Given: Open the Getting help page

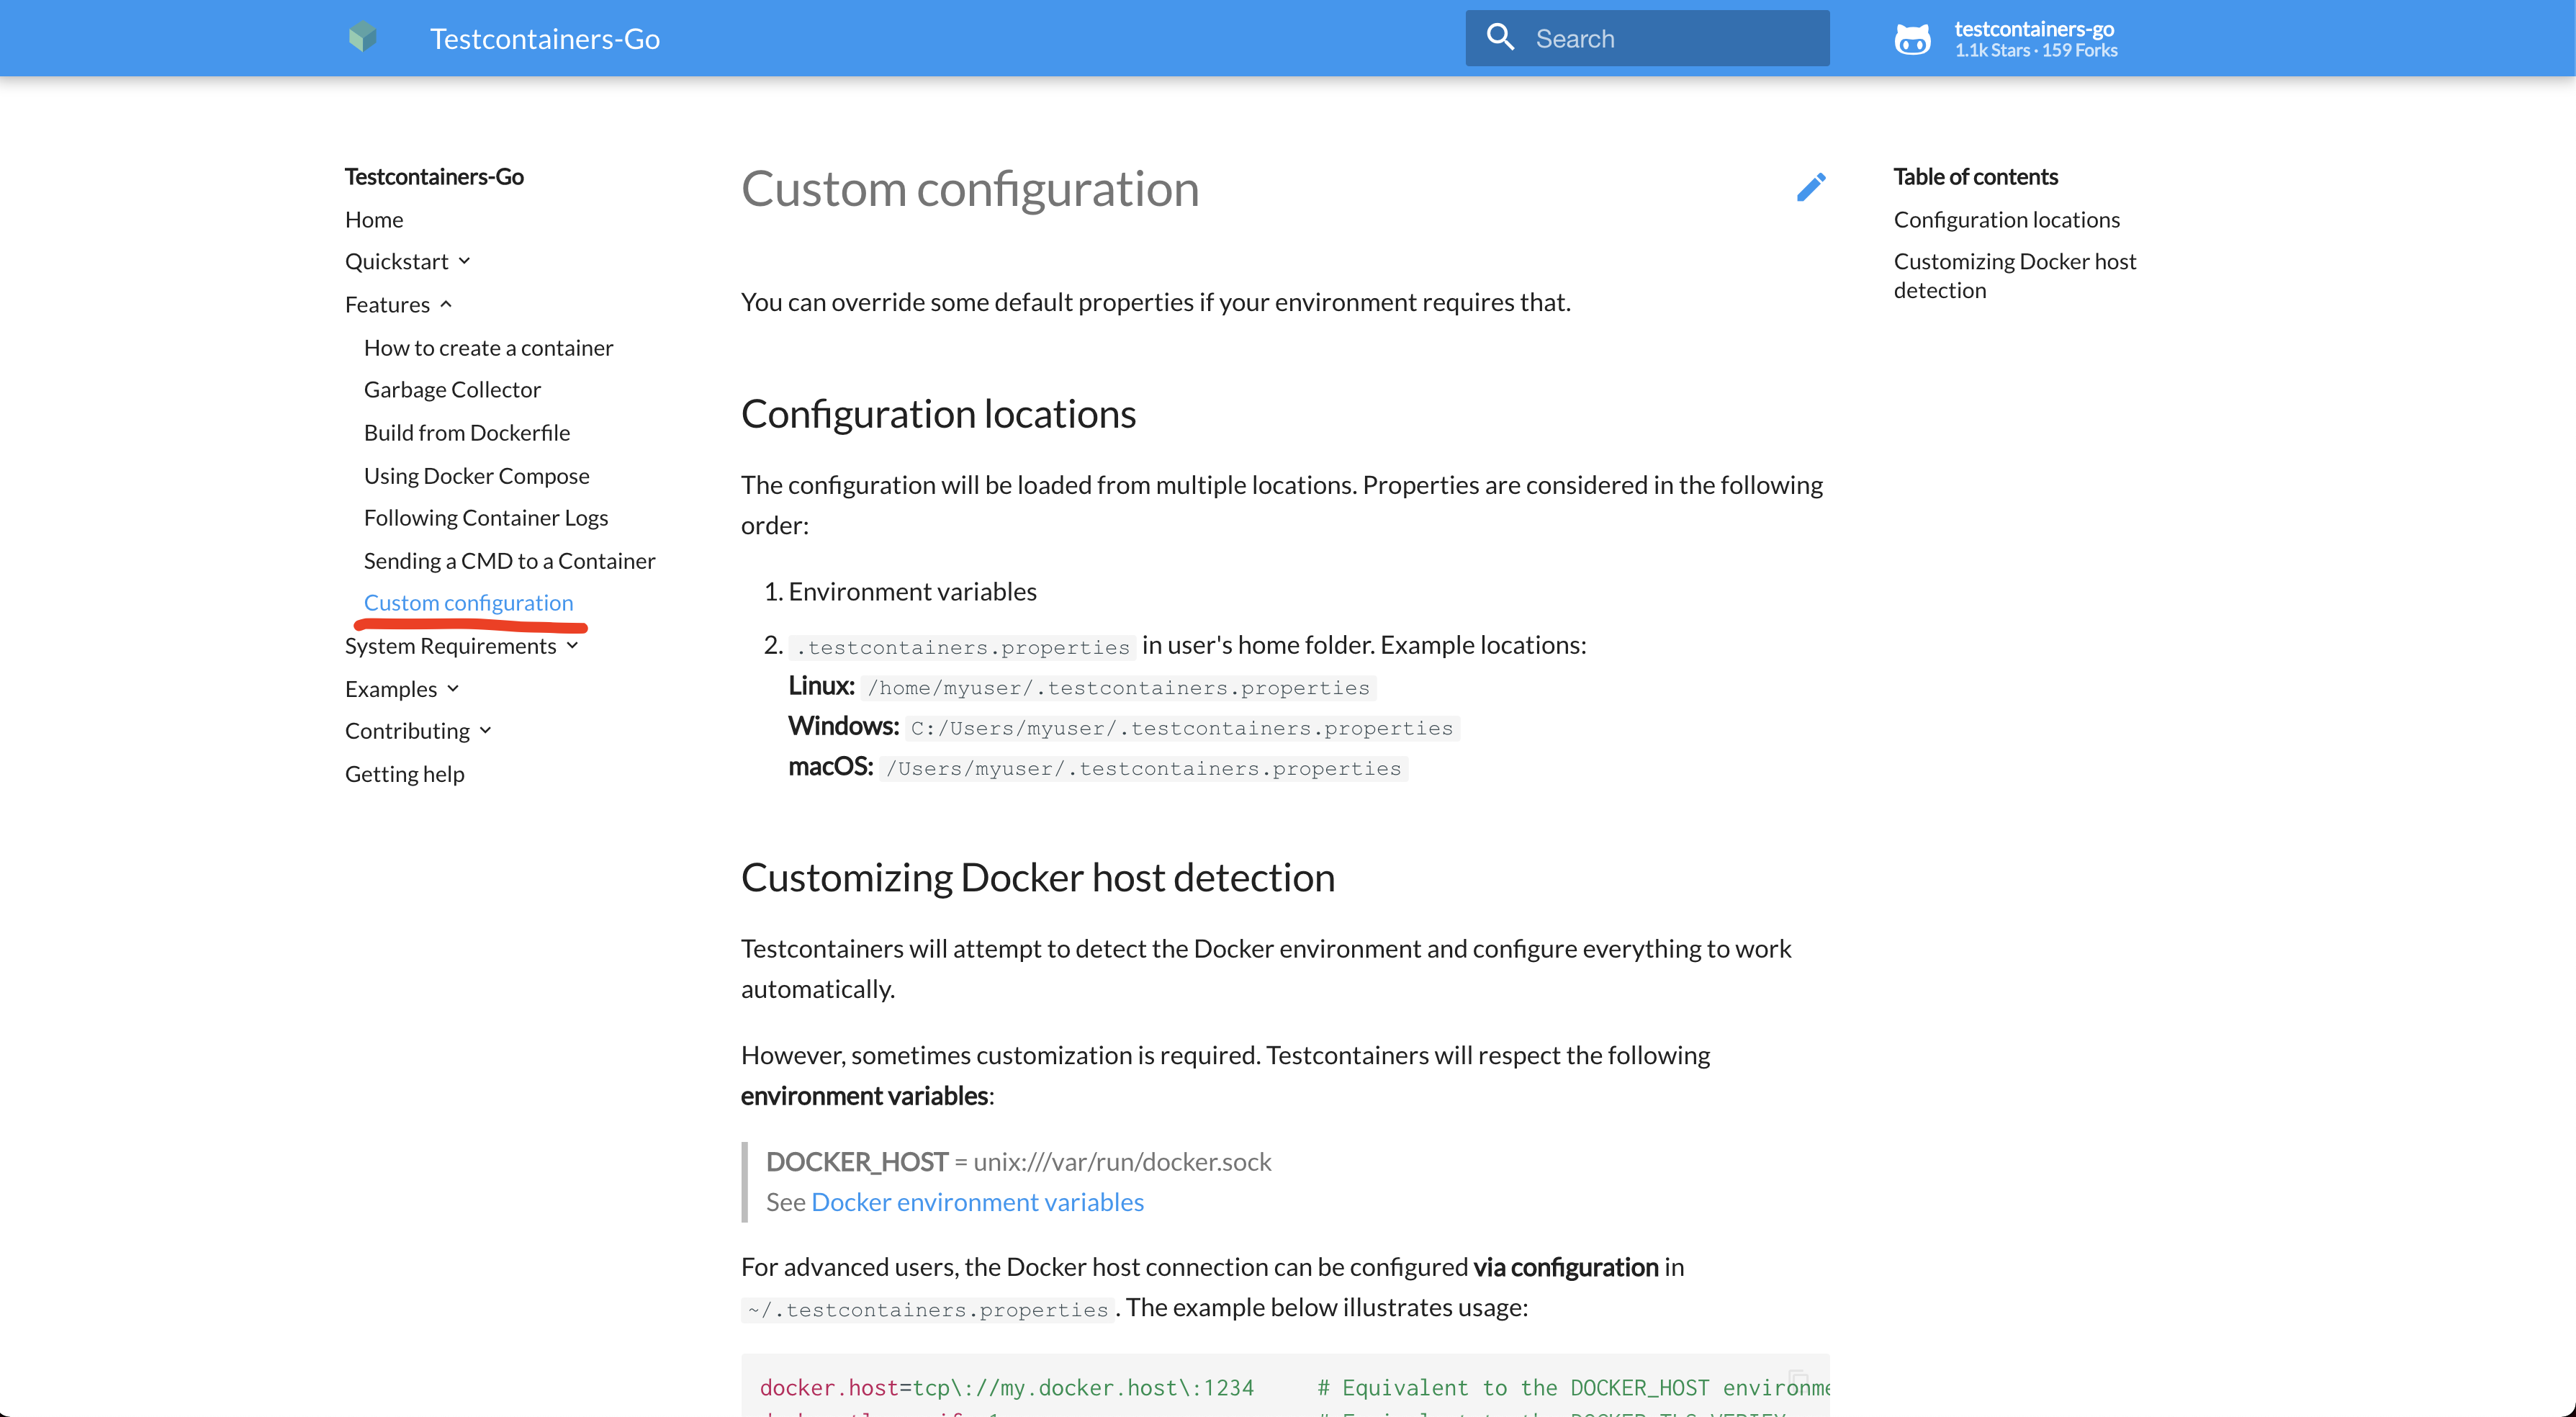Looking at the screenshot, I should pos(404,774).
